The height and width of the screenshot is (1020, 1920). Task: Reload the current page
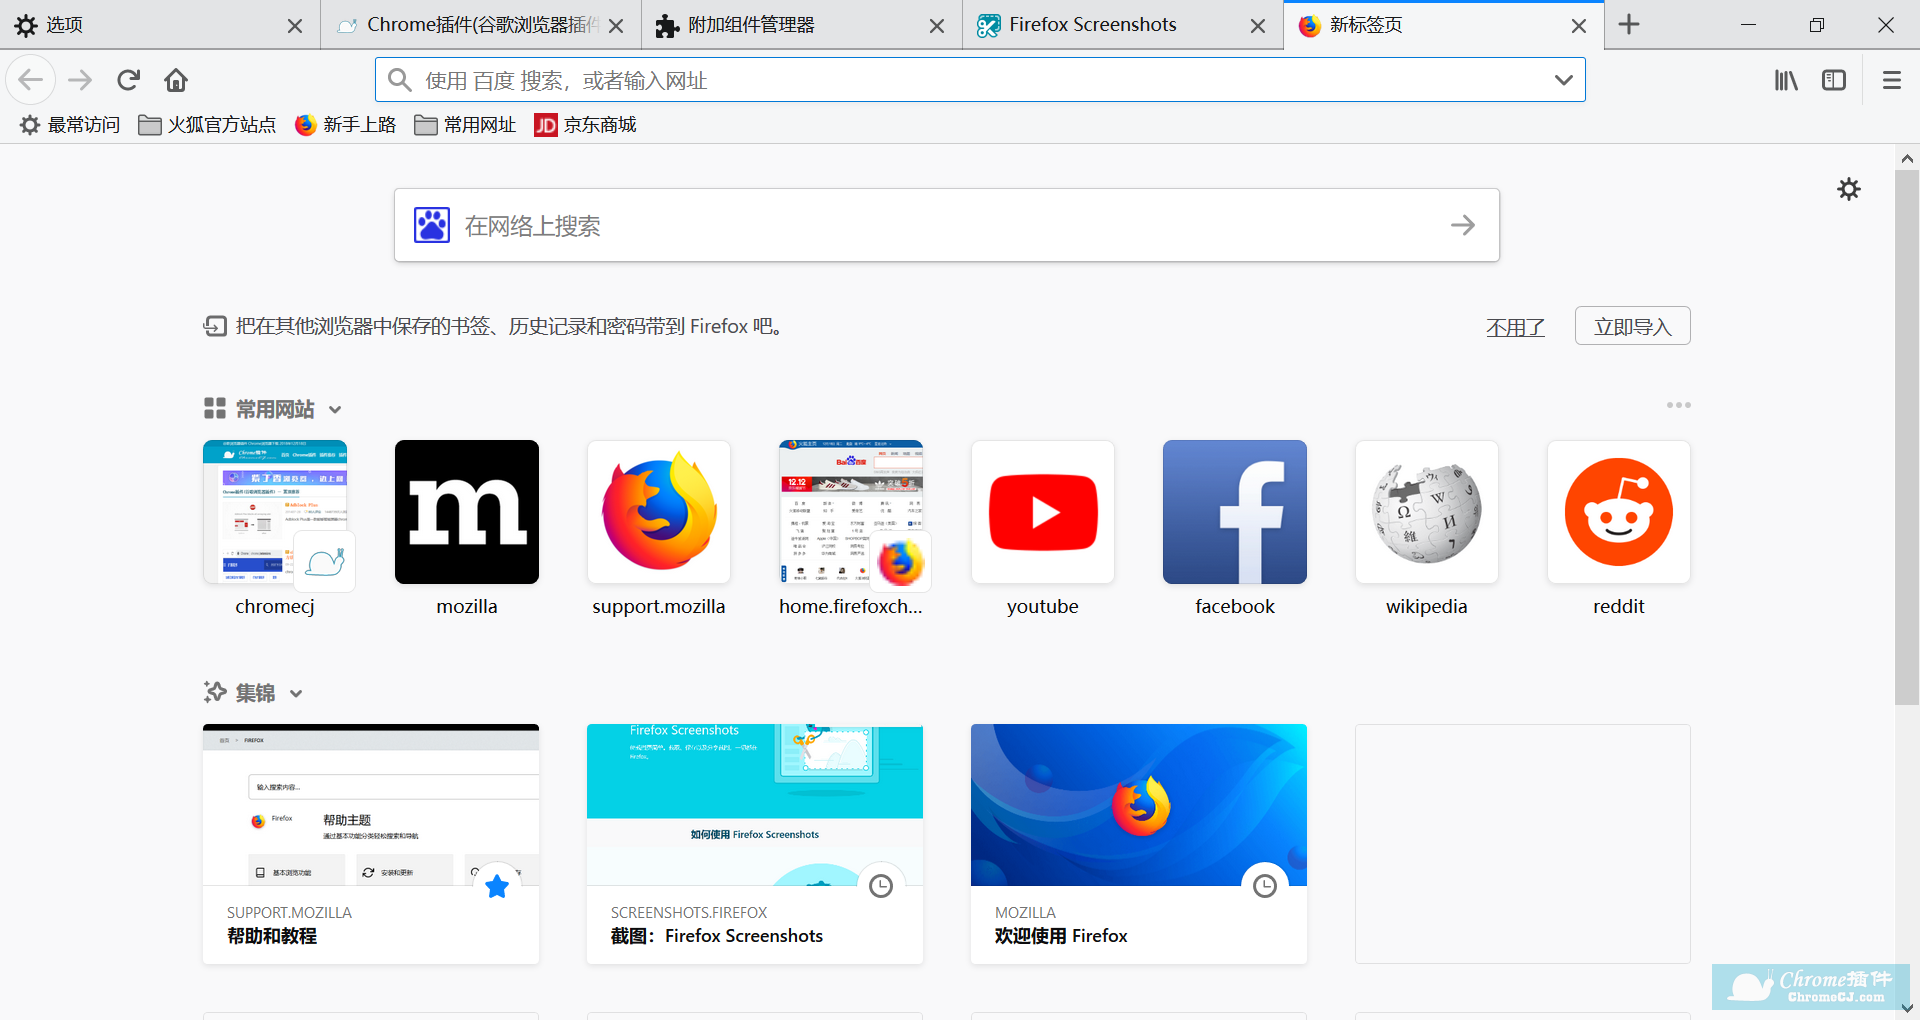coord(128,80)
